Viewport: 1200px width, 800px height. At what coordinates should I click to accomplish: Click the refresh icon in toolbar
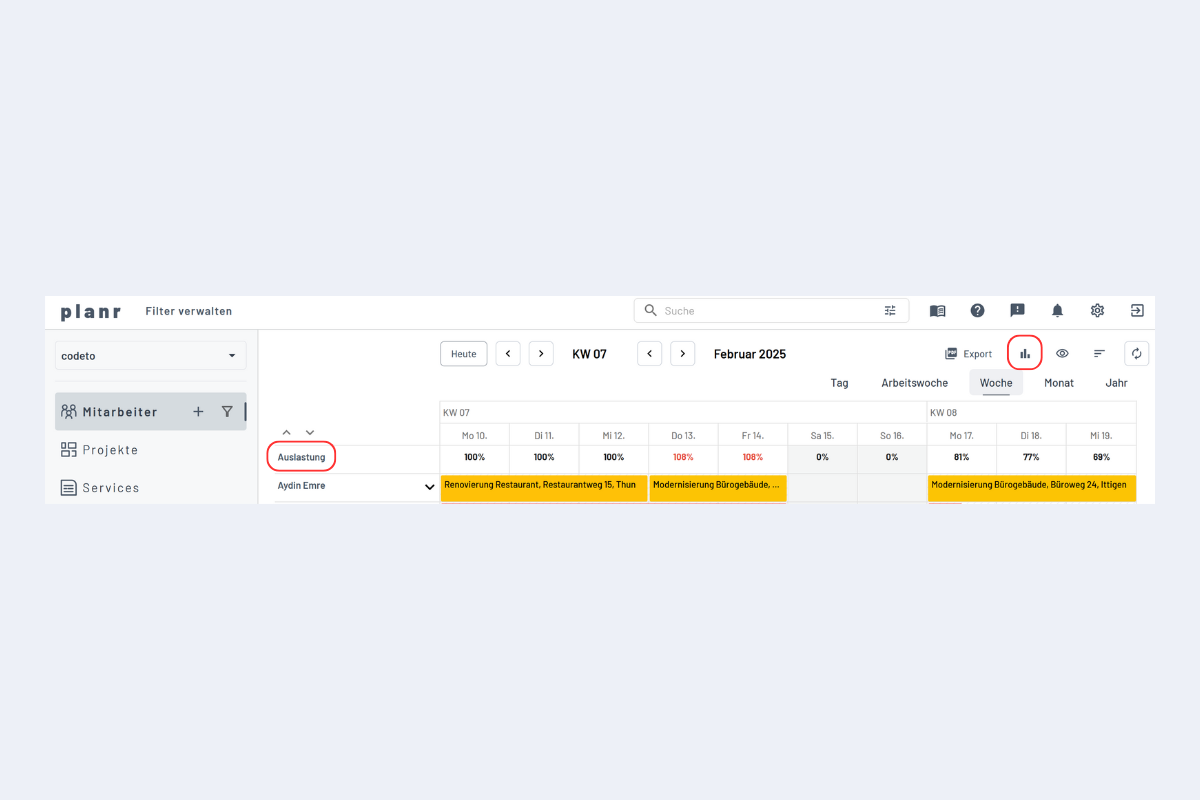pyautogui.click(x=1136, y=353)
